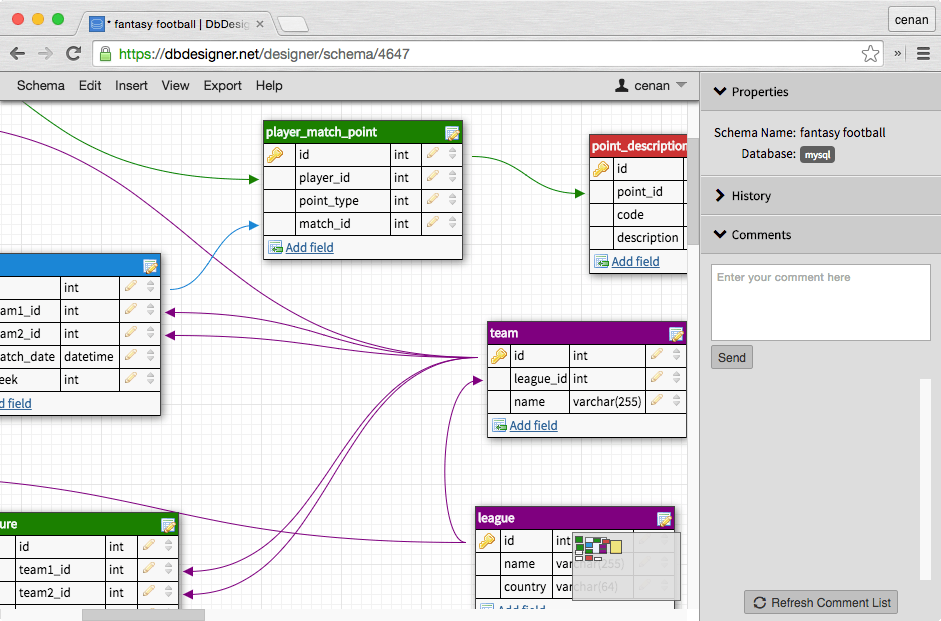This screenshot has width=941, height=621.
Task: Open the Schema menu
Action: [41, 86]
